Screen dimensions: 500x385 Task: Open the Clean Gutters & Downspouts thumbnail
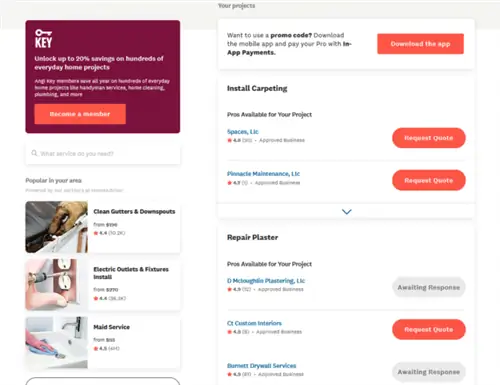pyautogui.click(x=57, y=227)
